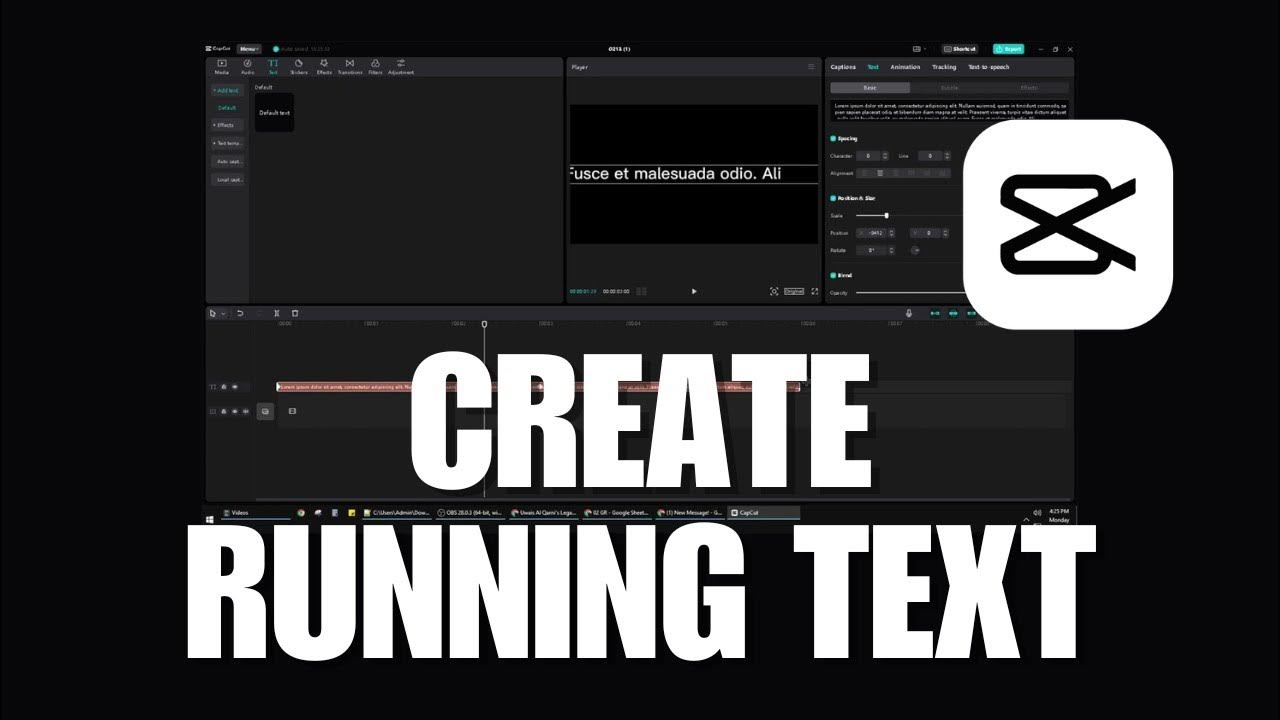Open Auto captions in sidebar

coord(227,161)
